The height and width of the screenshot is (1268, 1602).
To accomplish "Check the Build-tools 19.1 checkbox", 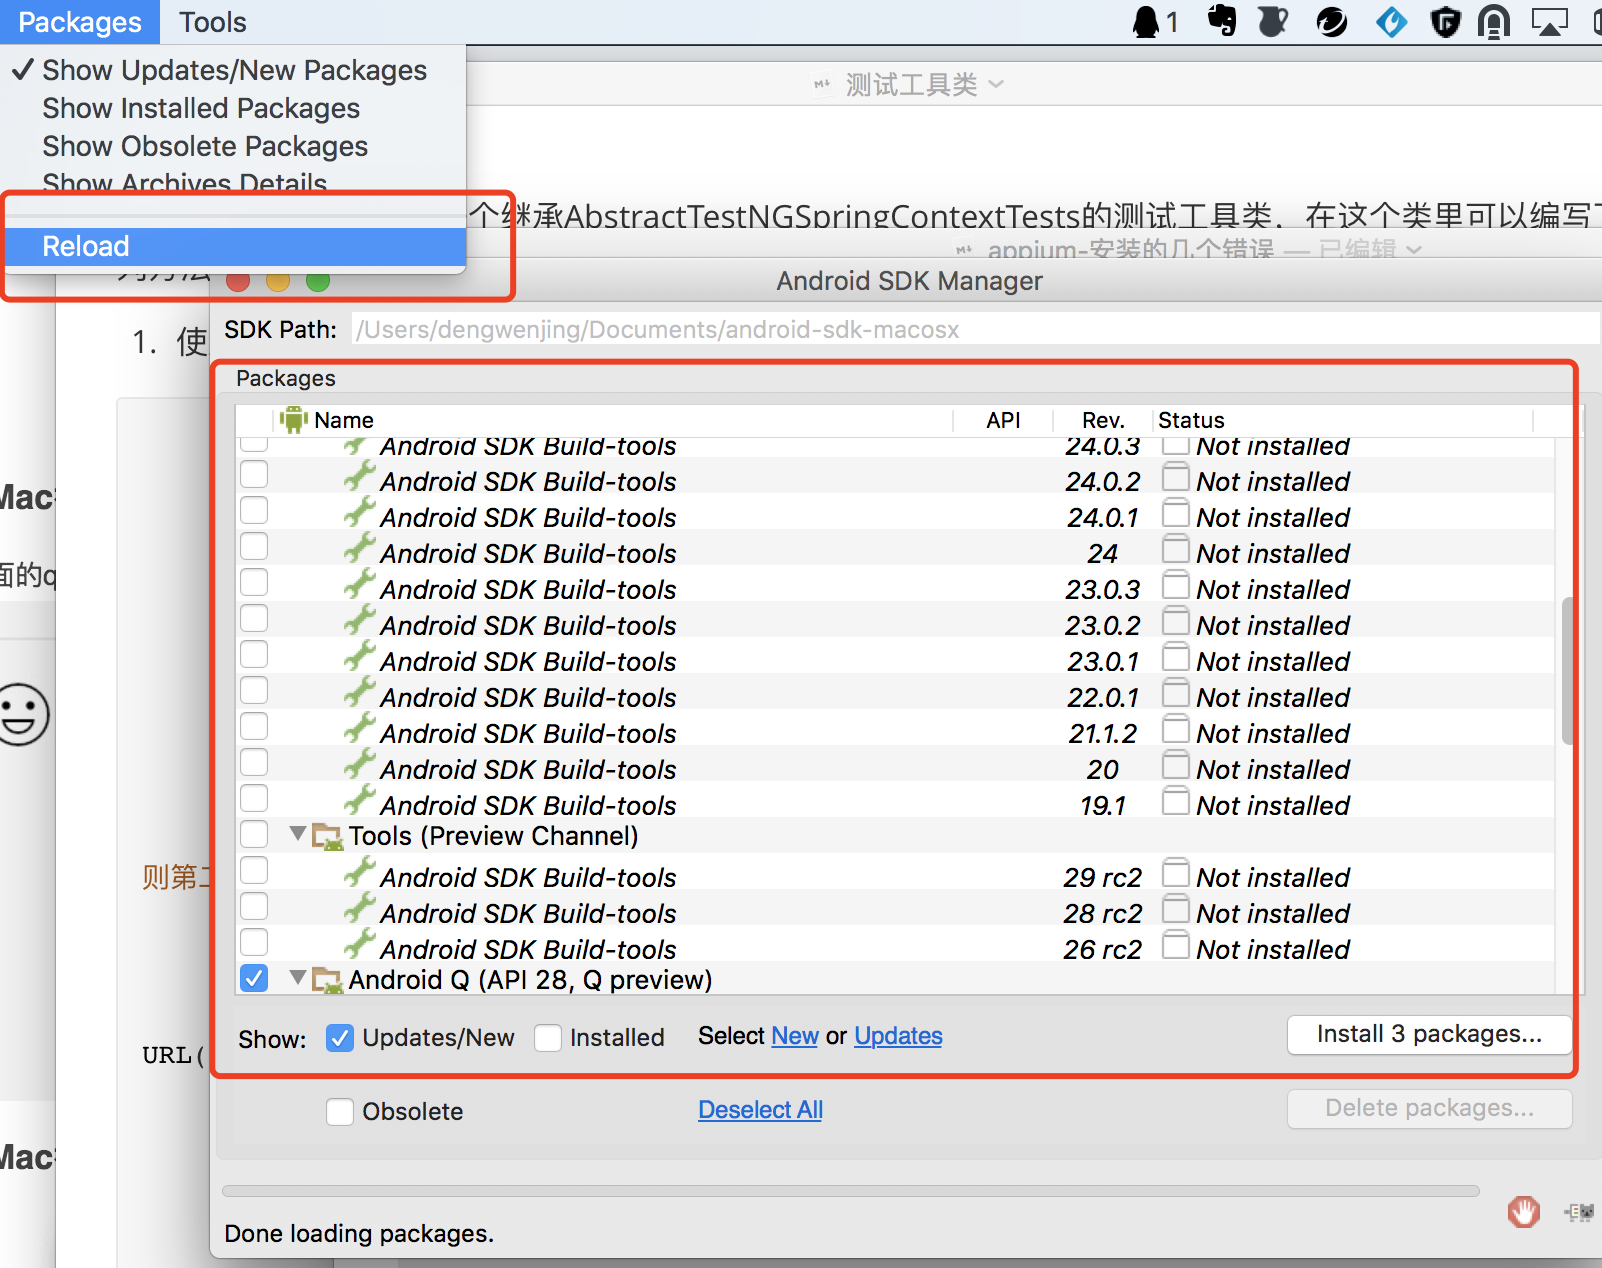I will 254,799.
